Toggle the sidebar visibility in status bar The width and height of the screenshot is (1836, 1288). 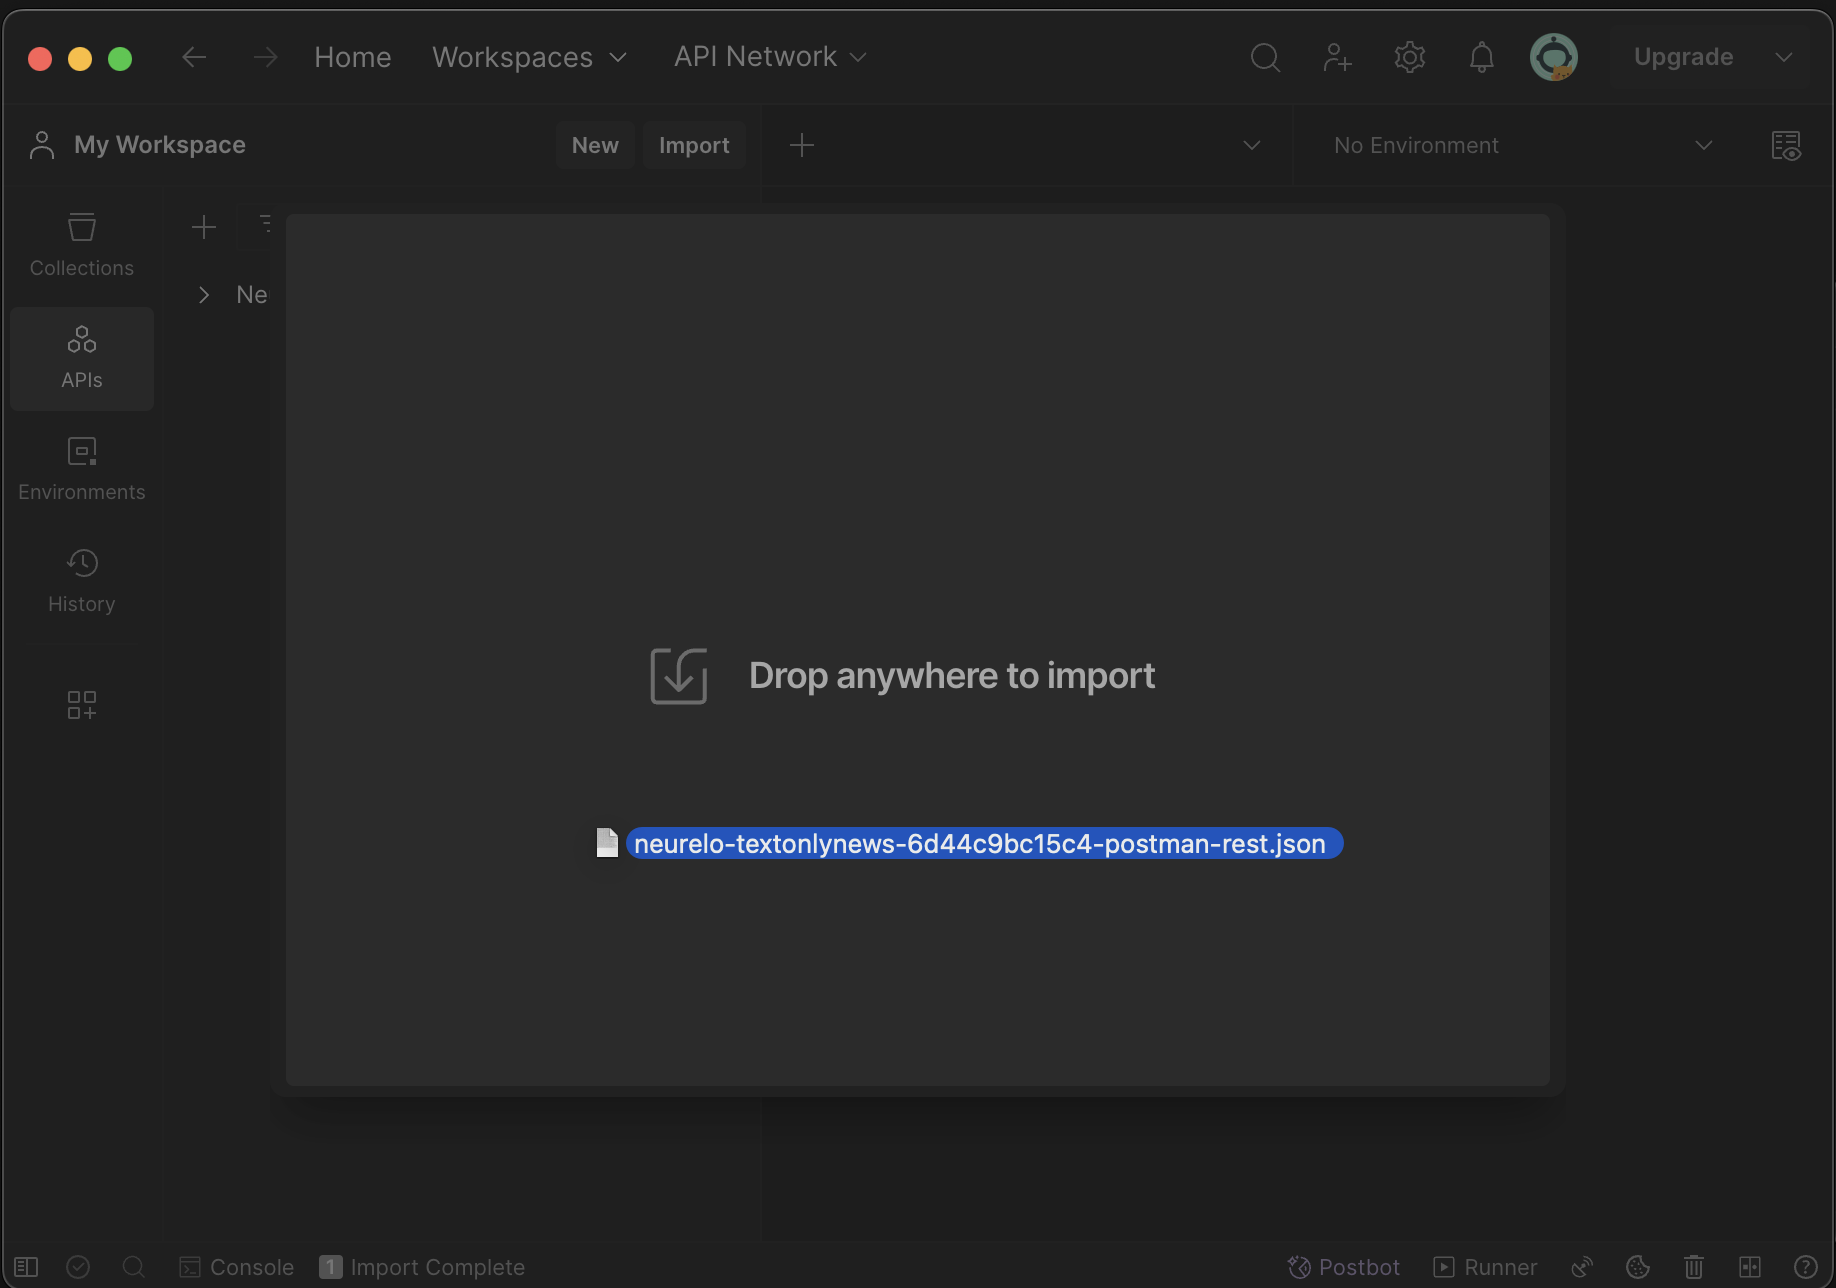pos(26,1267)
